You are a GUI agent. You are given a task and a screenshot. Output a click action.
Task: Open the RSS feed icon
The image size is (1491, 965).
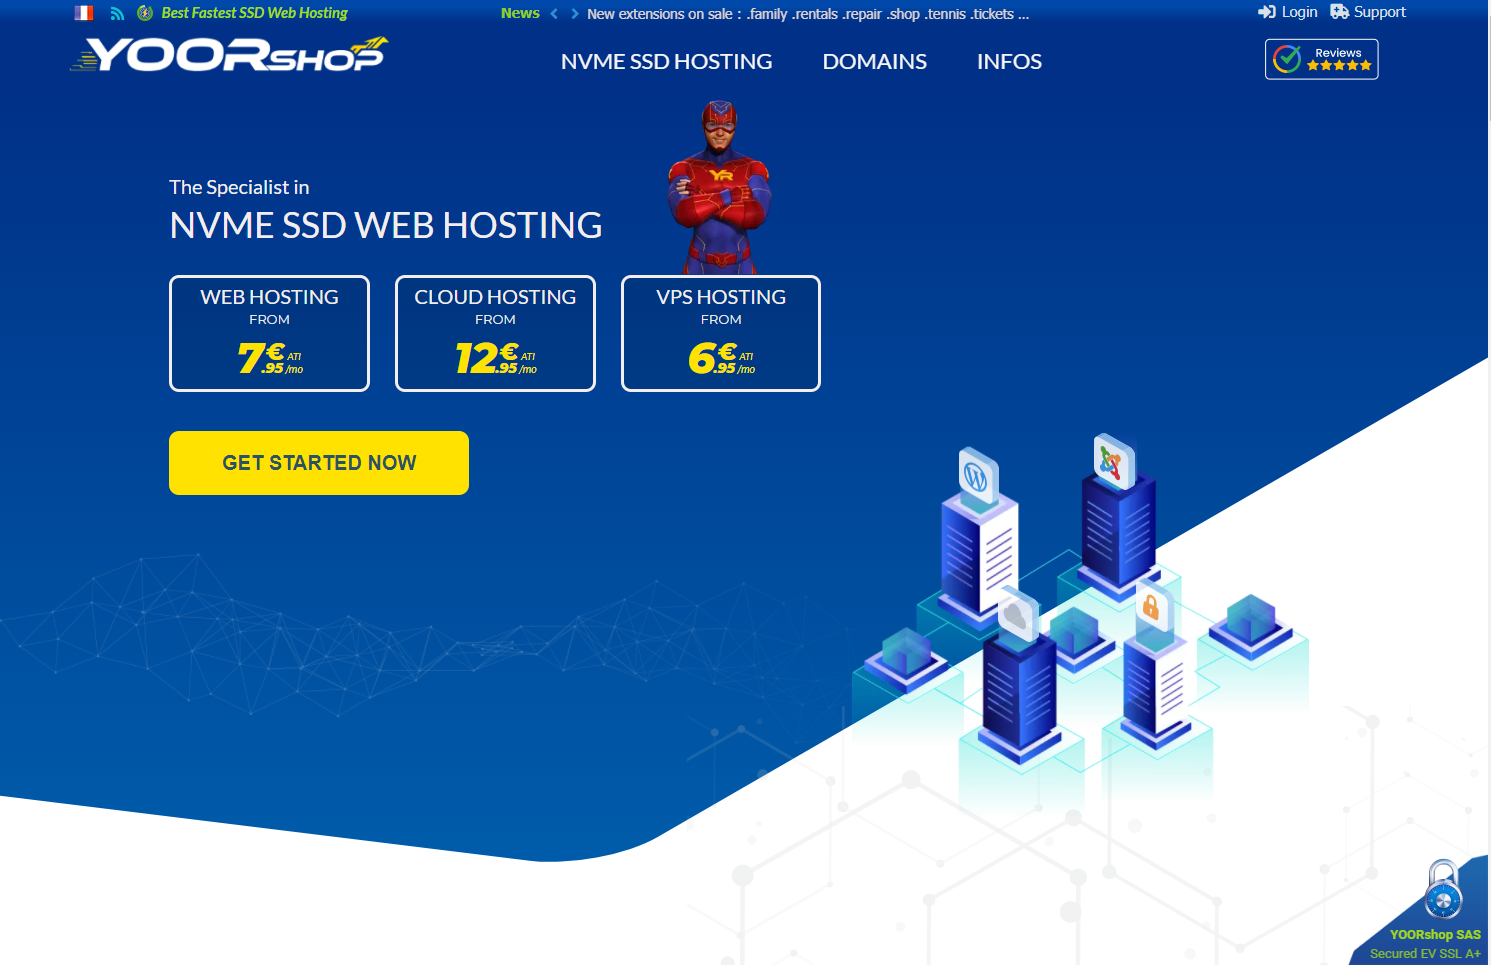pos(117,13)
